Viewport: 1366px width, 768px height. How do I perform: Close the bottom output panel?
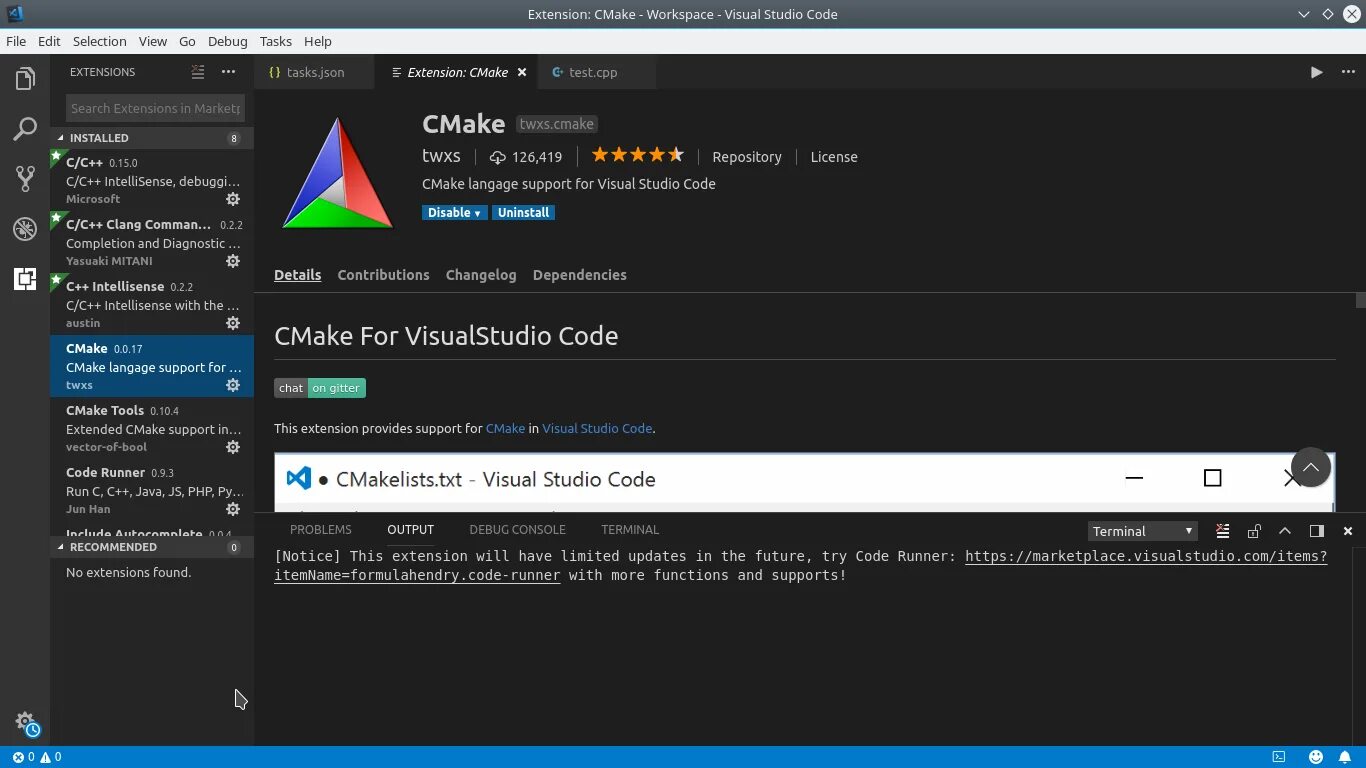pyautogui.click(x=1348, y=531)
